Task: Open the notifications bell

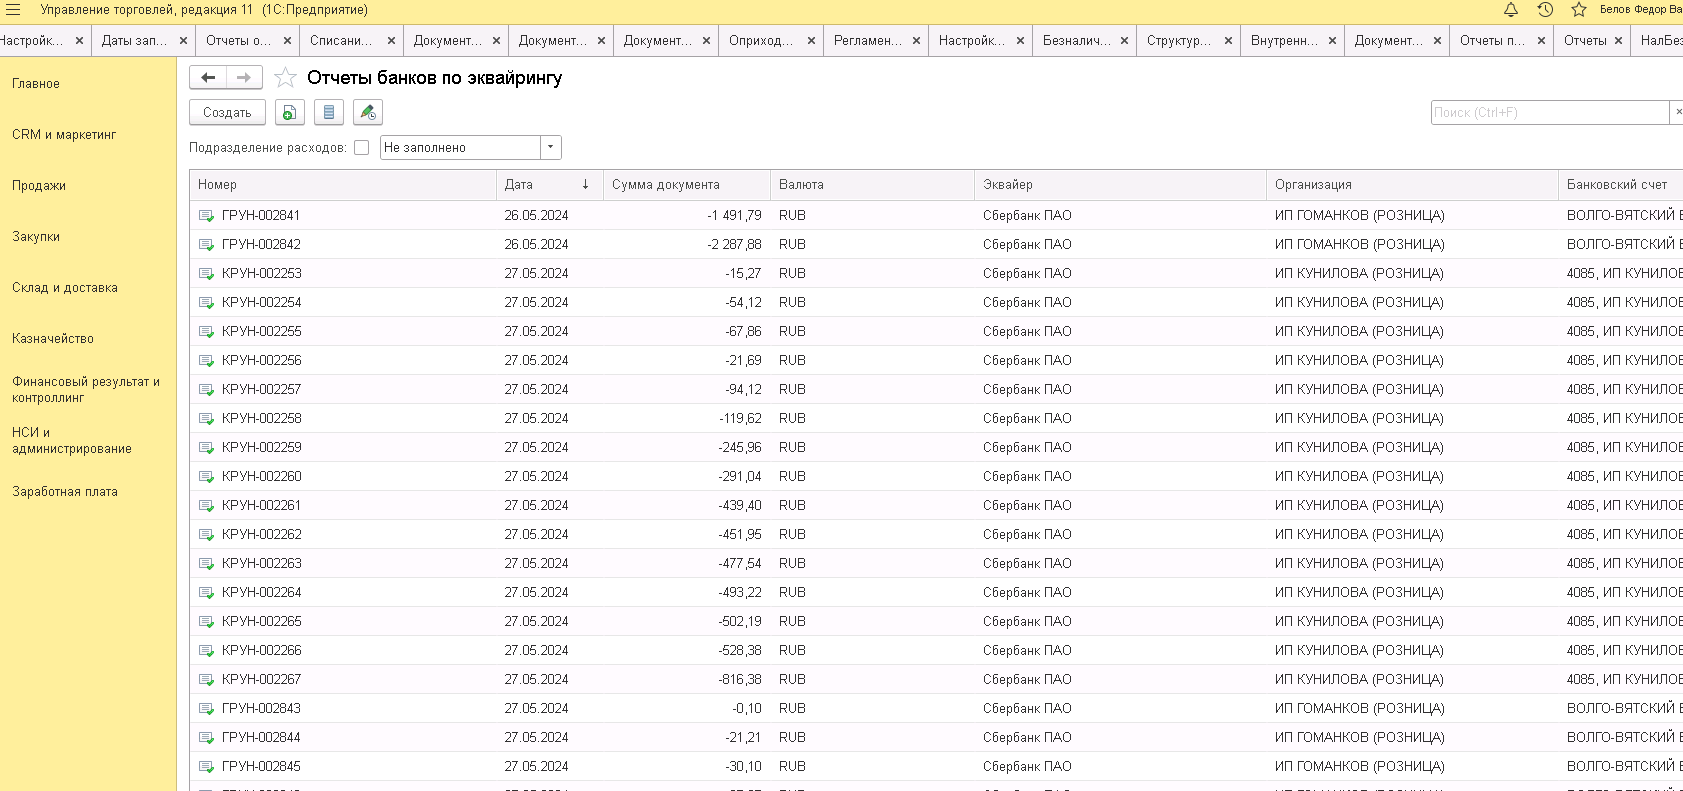Action: (1511, 9)
